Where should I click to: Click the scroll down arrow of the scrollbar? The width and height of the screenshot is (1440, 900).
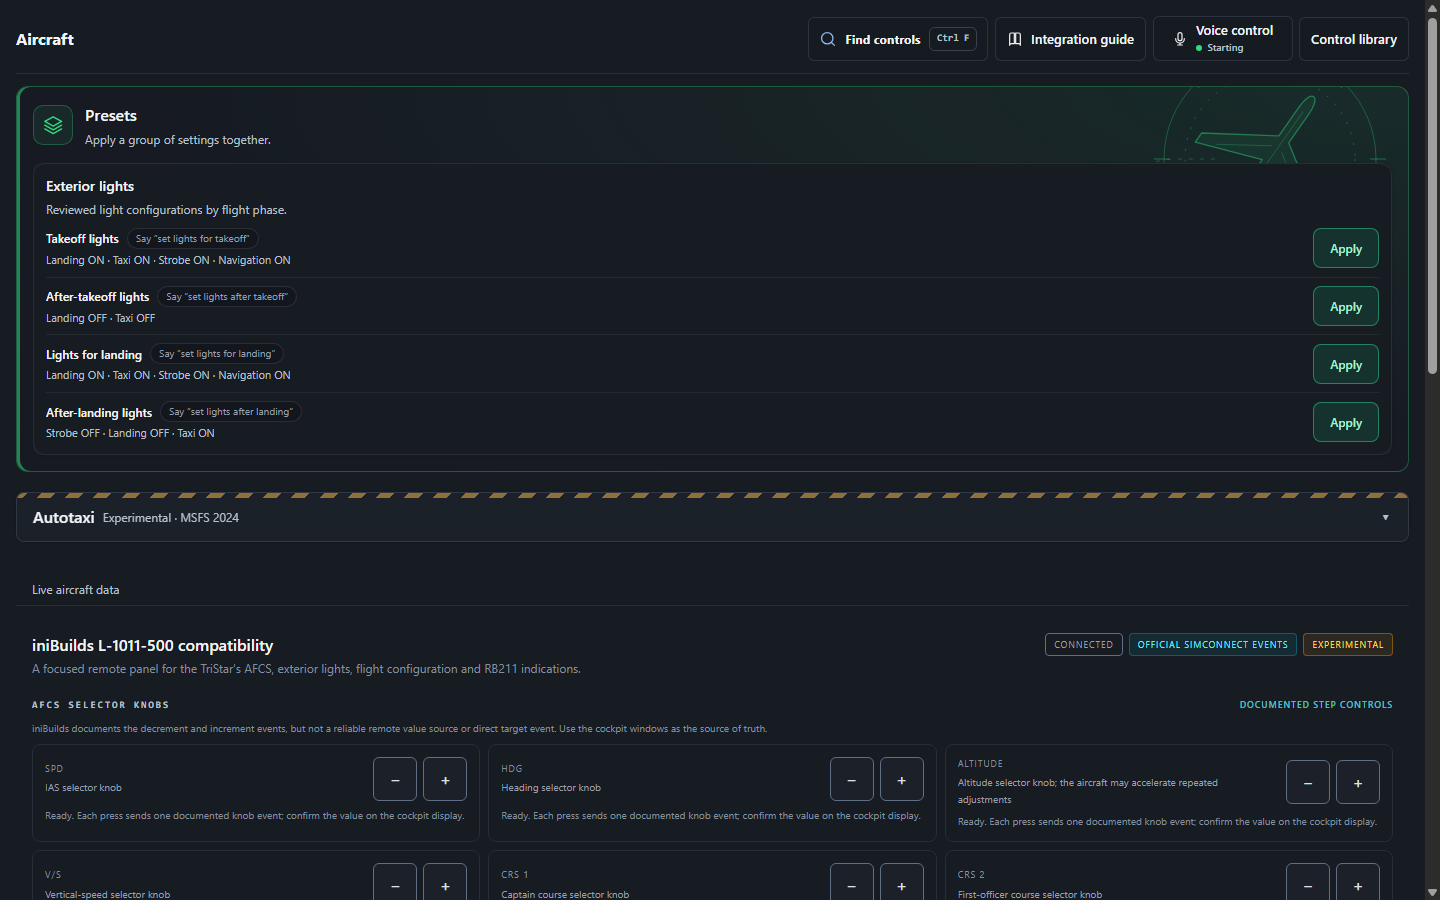1432,892
